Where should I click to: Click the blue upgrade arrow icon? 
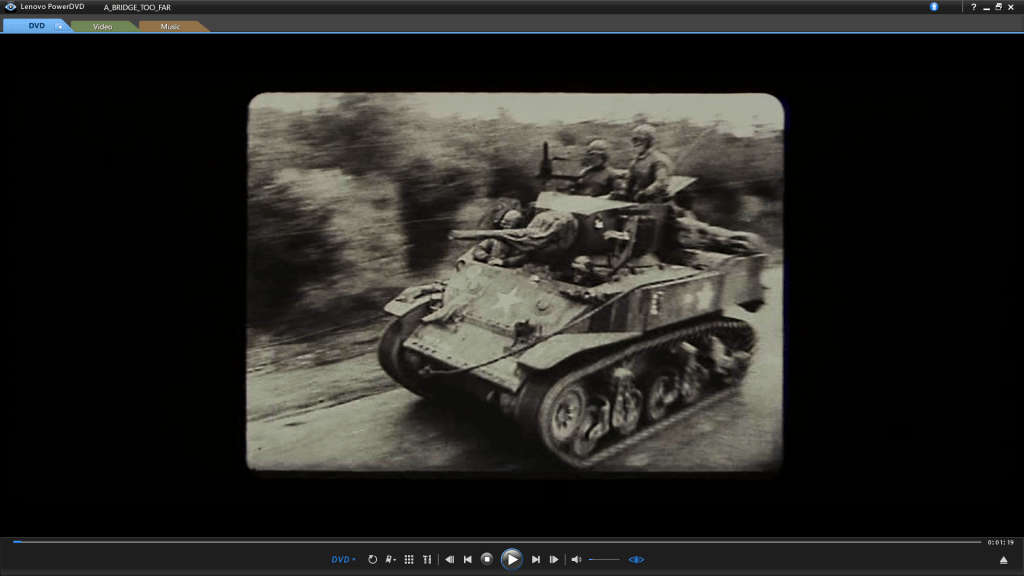point(934,7)
